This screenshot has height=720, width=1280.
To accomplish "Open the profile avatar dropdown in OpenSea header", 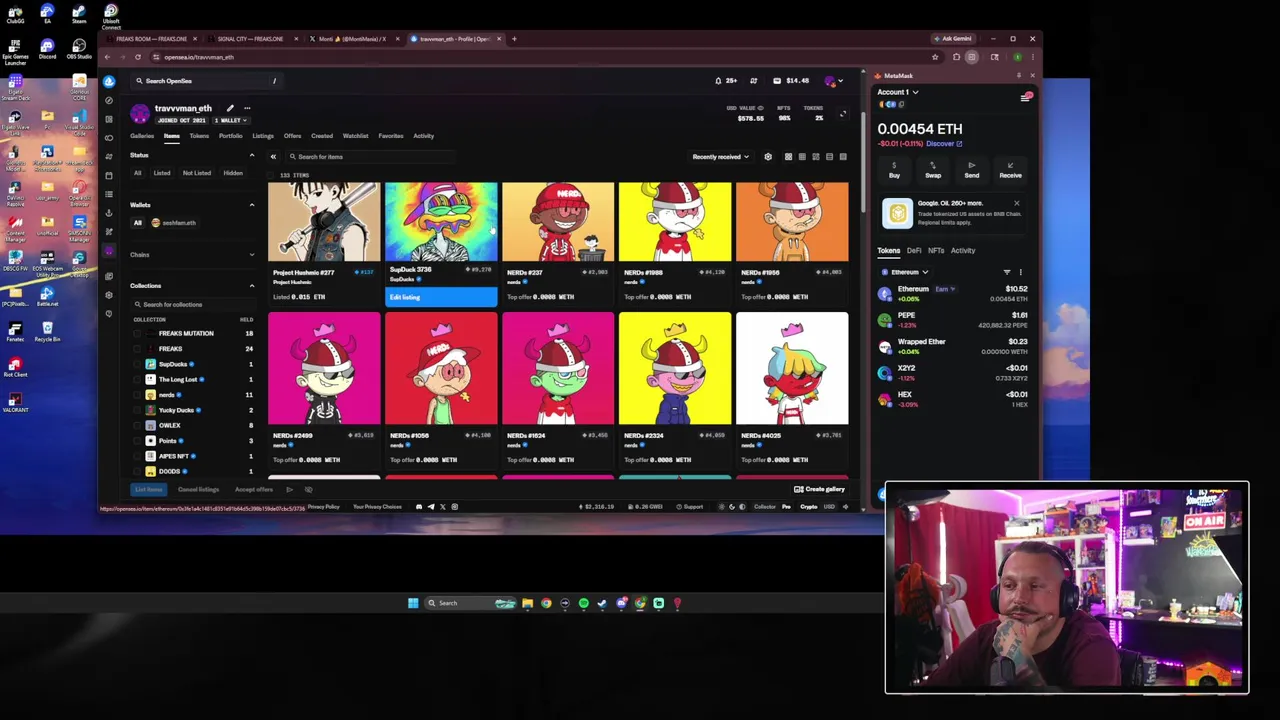I will pos(833,81).
